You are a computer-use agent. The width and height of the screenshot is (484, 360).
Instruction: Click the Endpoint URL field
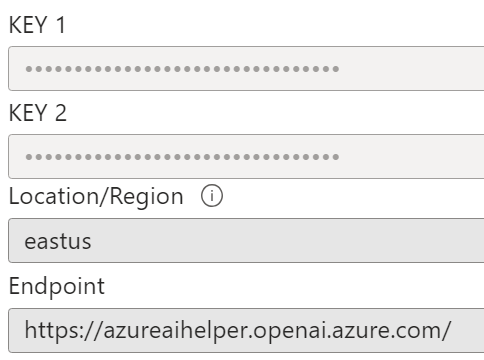coord(246,330)
